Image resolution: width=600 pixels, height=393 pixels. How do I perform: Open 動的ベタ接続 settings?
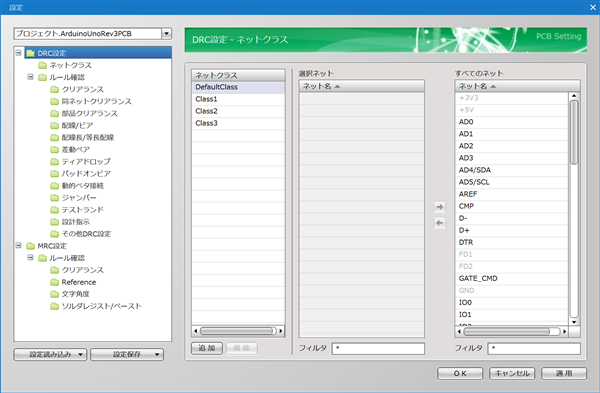coord(83,186)
